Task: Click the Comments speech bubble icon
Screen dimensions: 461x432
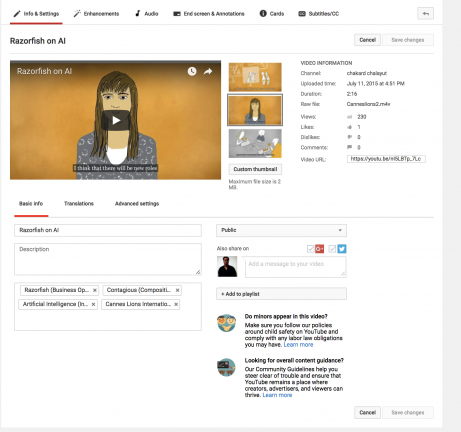Action: pos(350,147)
